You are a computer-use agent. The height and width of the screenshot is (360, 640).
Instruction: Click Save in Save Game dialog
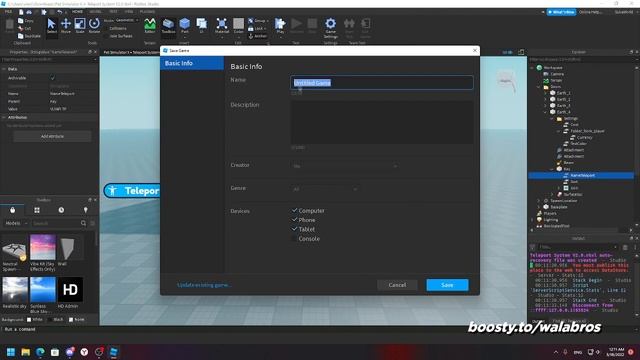447,285
